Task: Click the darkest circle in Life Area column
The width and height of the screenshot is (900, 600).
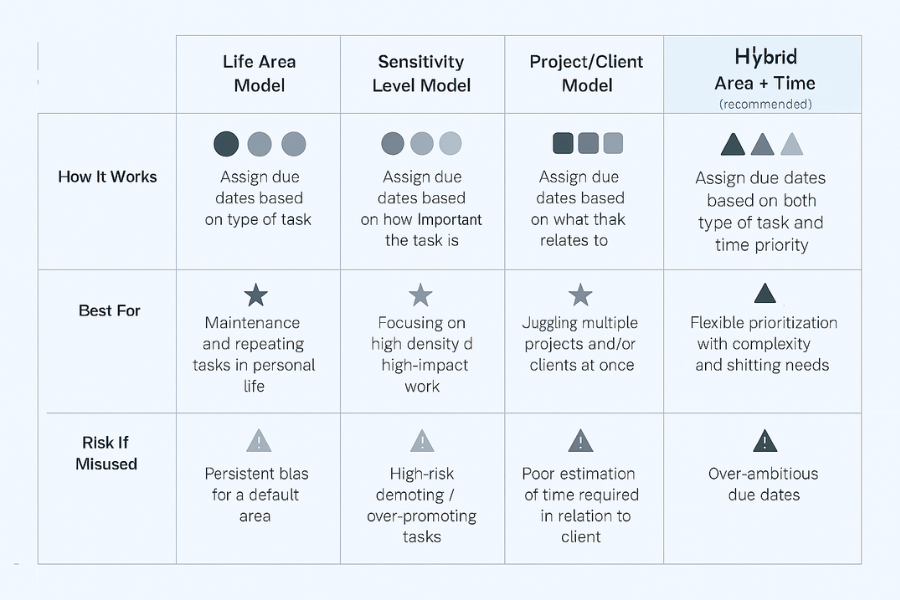Action: click(x=227, y=143)
